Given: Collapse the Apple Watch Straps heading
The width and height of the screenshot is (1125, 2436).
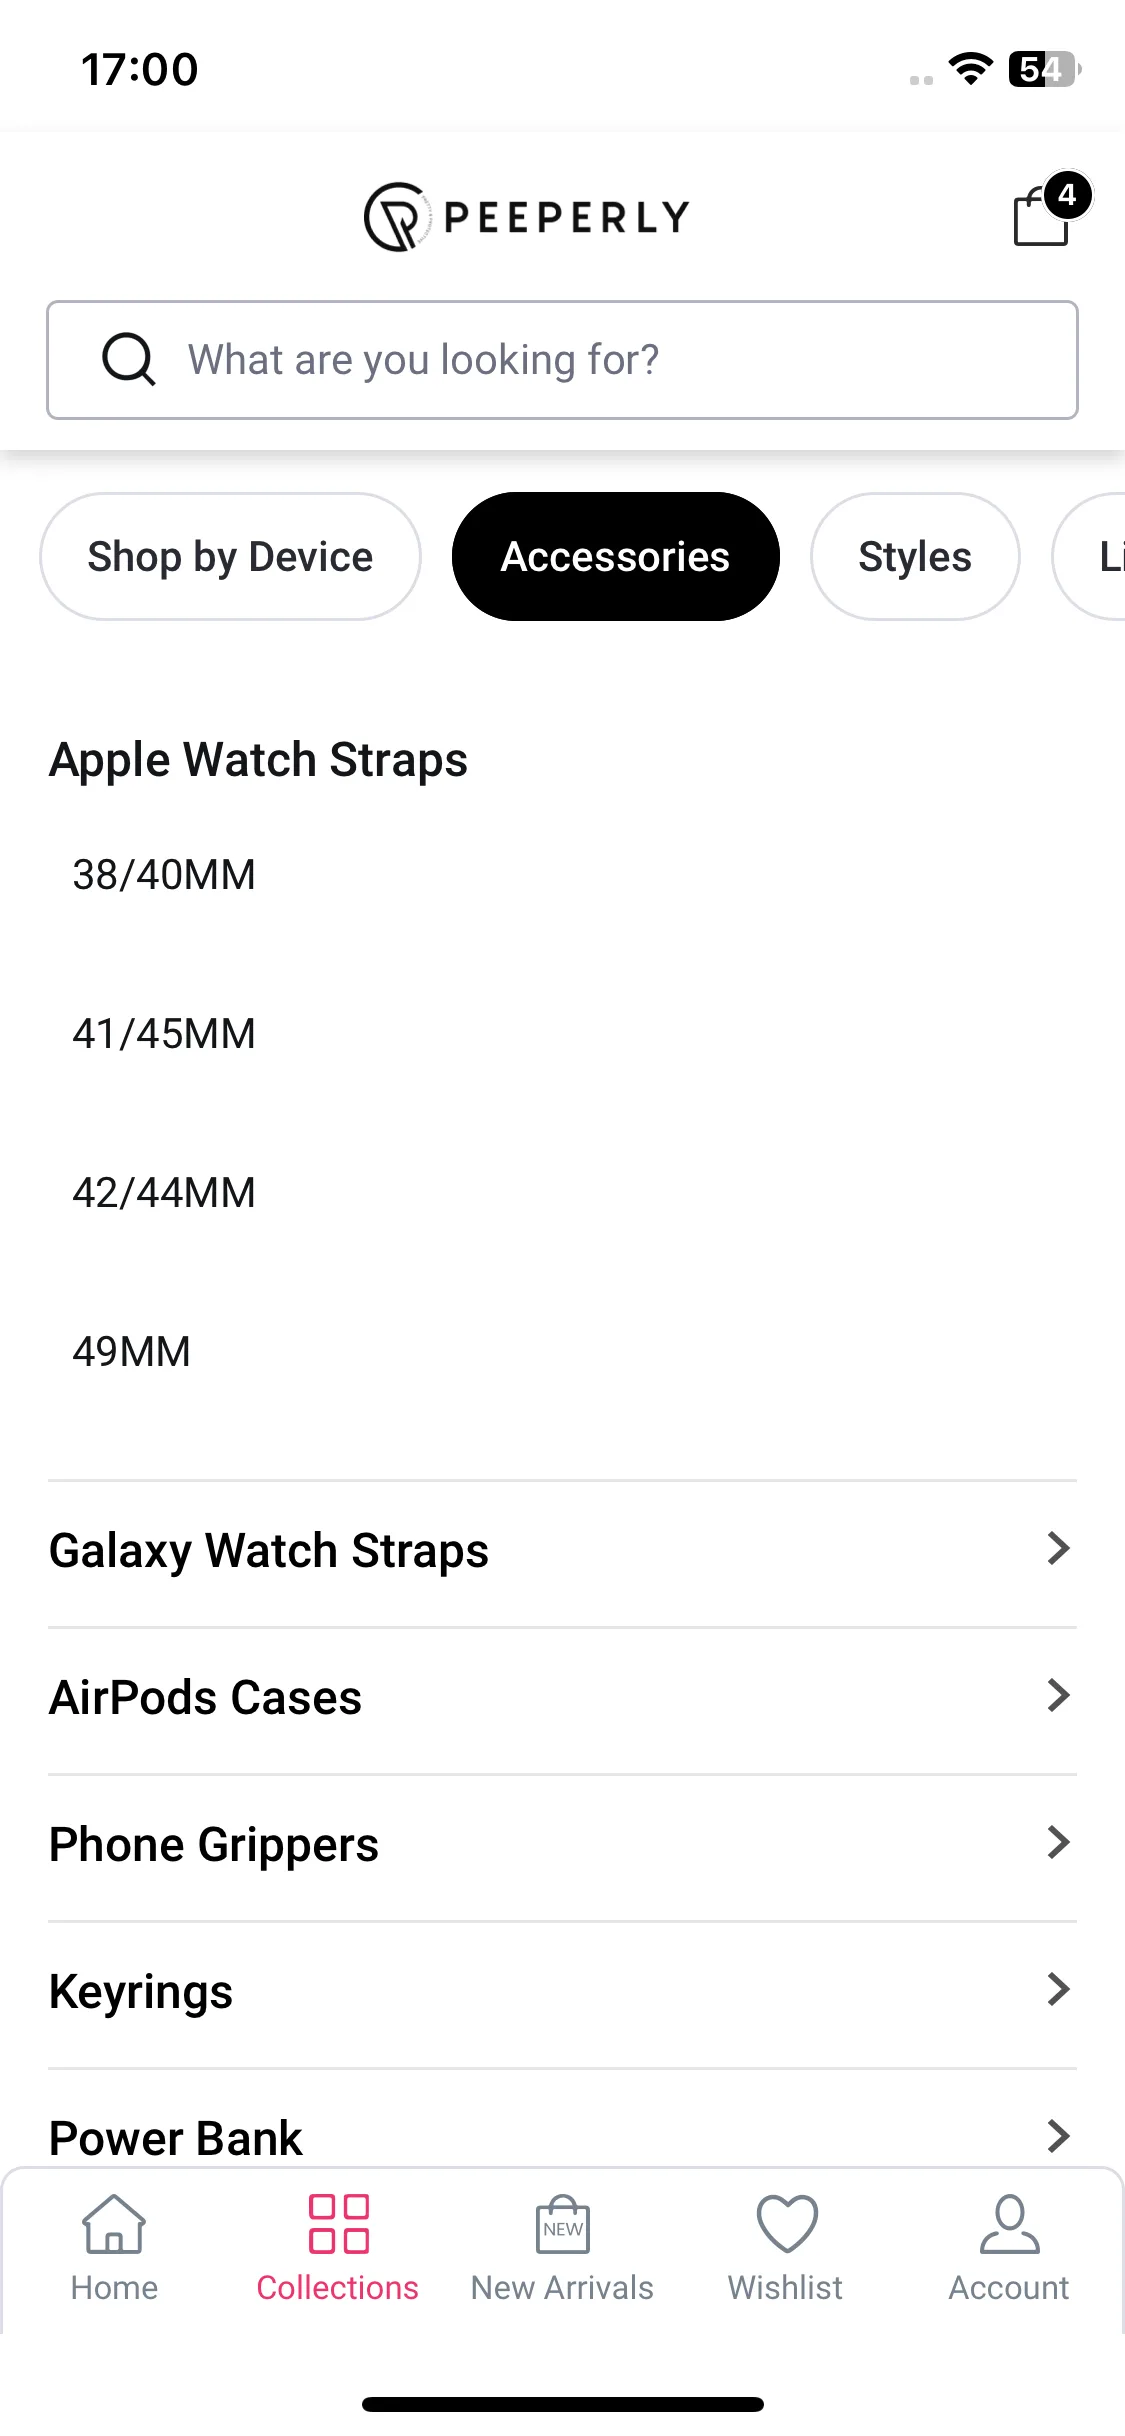Looking at the screenshot, I should pyautogui.click(x=258, y=760).
